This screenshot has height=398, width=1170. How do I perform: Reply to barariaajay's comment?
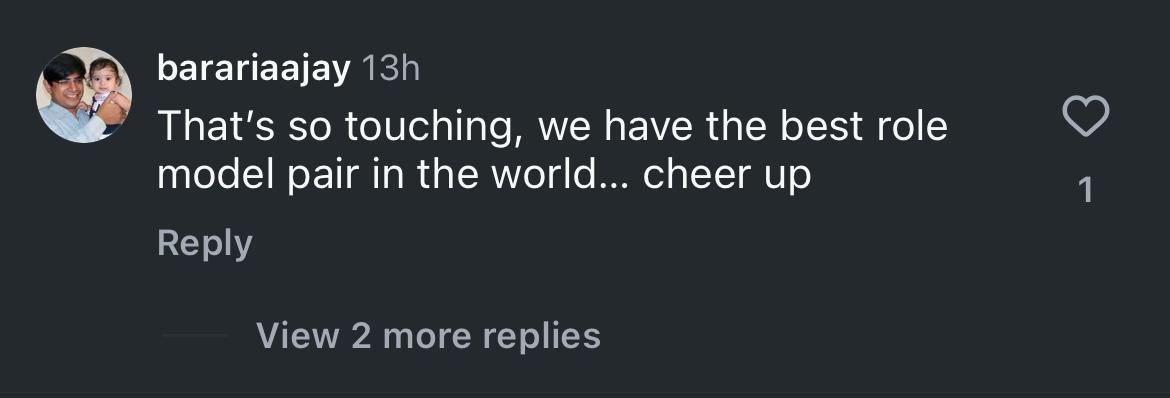205,243
